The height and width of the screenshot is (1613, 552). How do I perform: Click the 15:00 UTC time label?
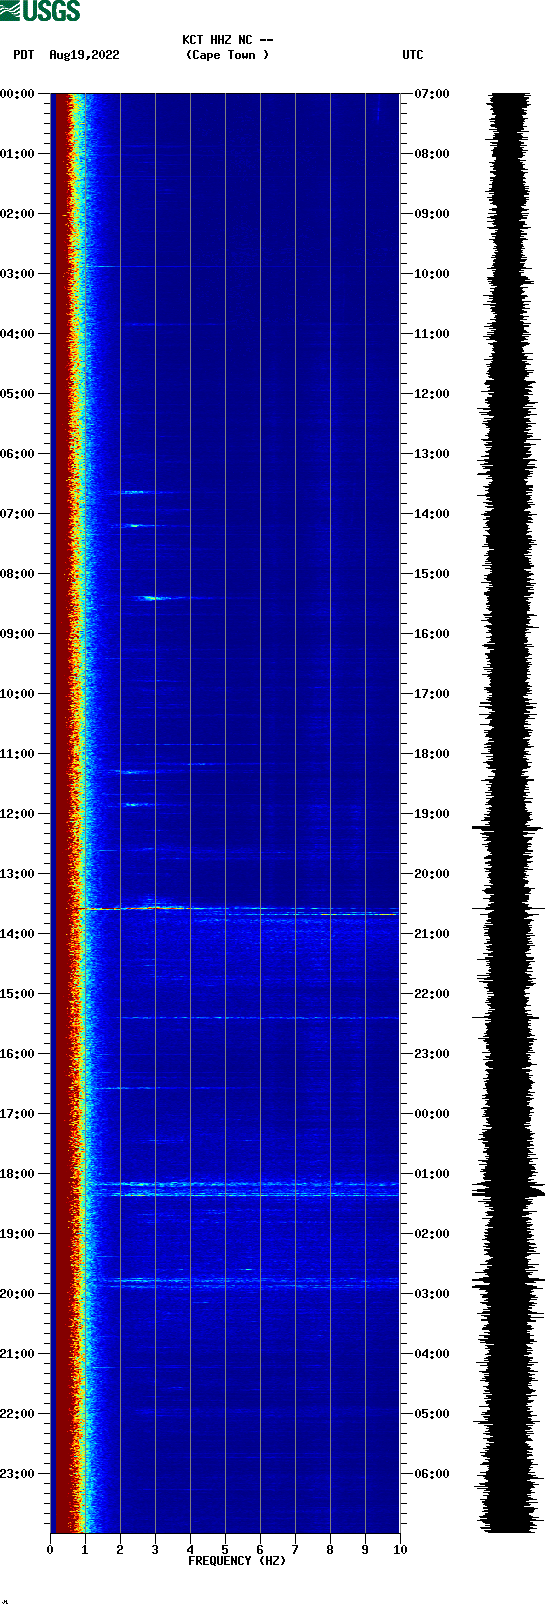[432, 574]
